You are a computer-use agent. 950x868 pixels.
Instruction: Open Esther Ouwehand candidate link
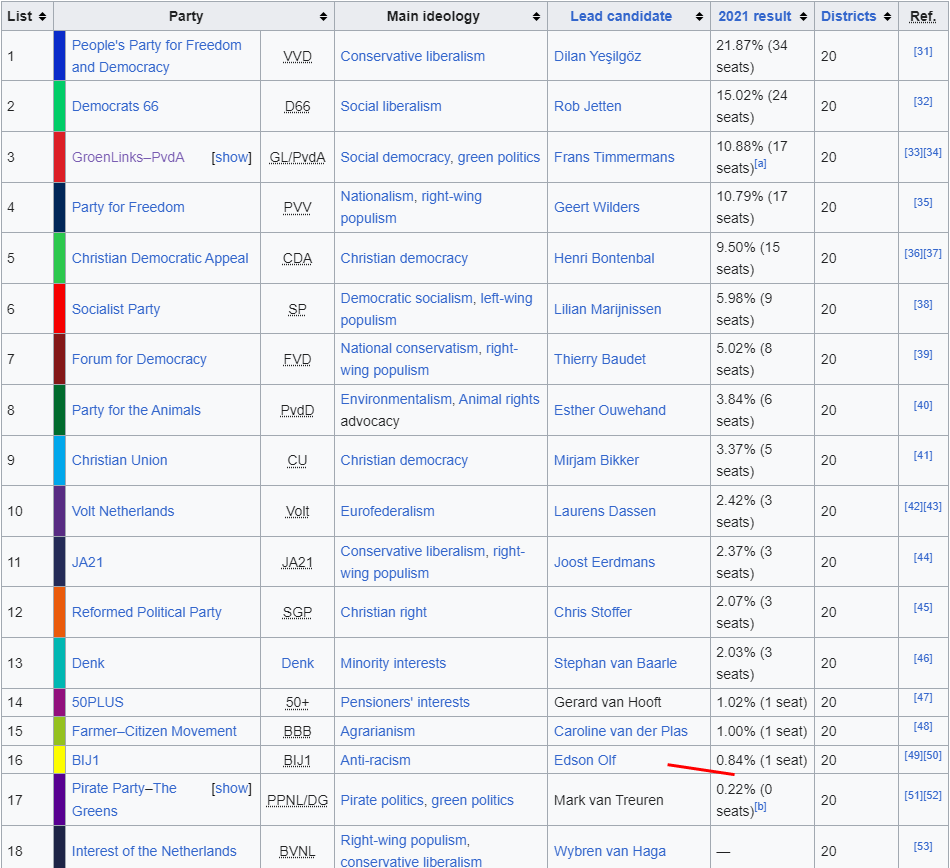pyautogui.click(x=610, y=411)
